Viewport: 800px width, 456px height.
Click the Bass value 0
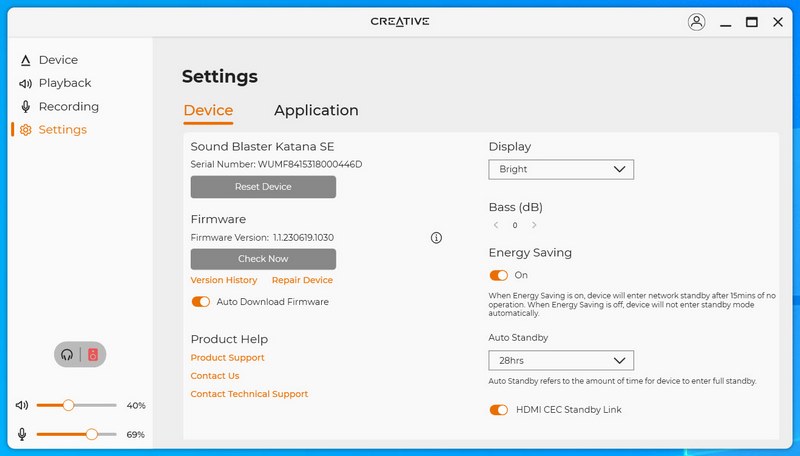515,225
